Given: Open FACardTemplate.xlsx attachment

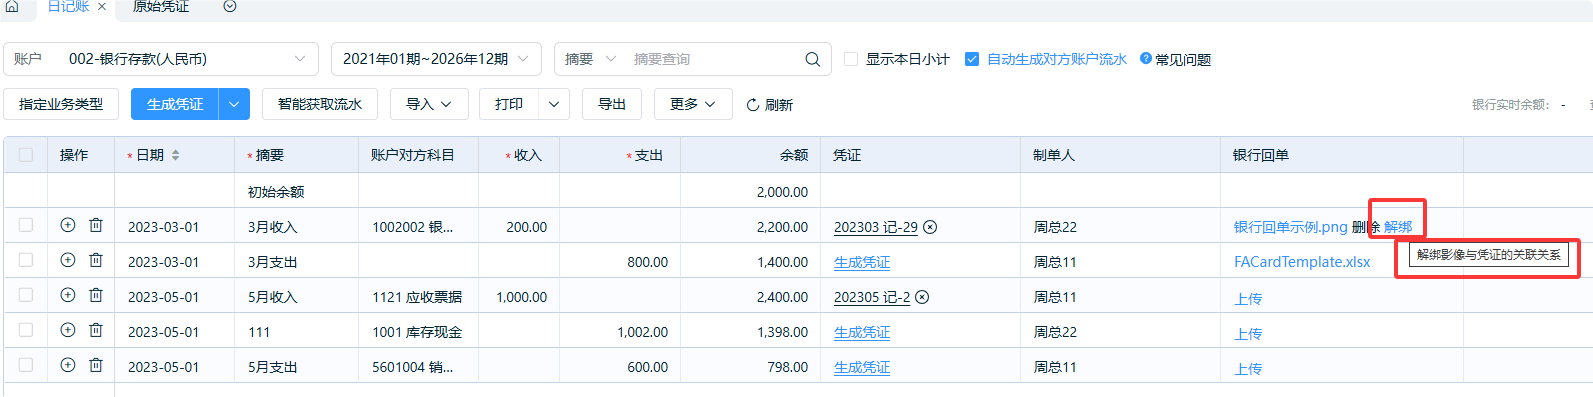Looking at the screenshot, I should (1302, 262).
